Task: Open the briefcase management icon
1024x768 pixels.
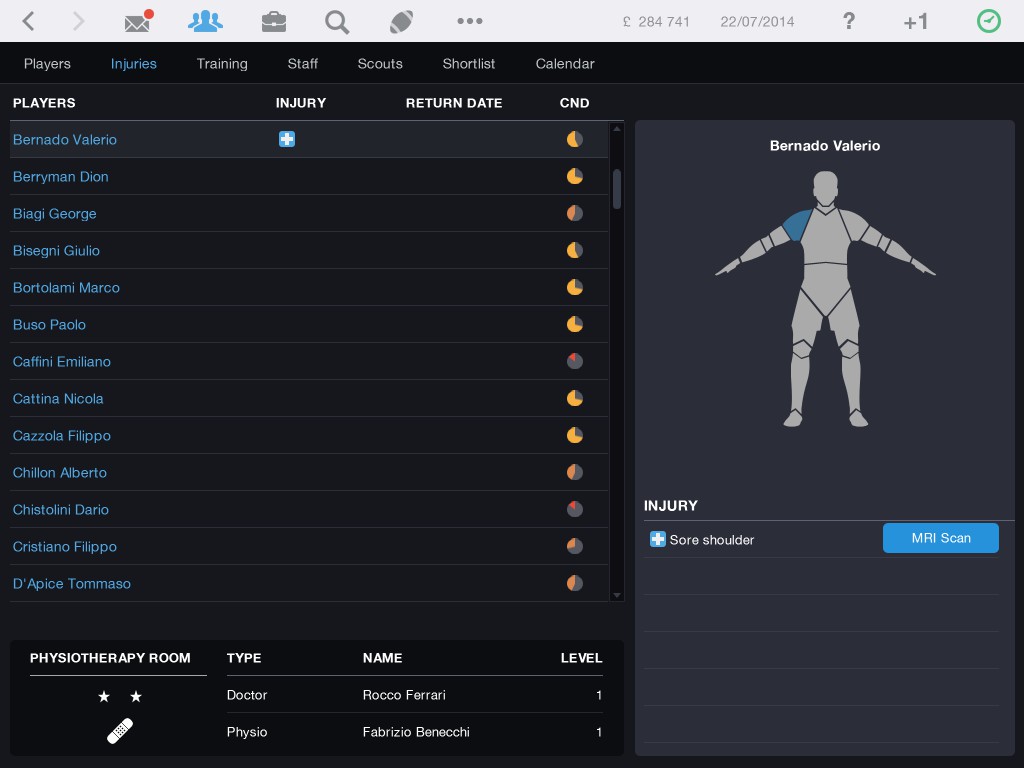Action: click(x=273, y=21)
